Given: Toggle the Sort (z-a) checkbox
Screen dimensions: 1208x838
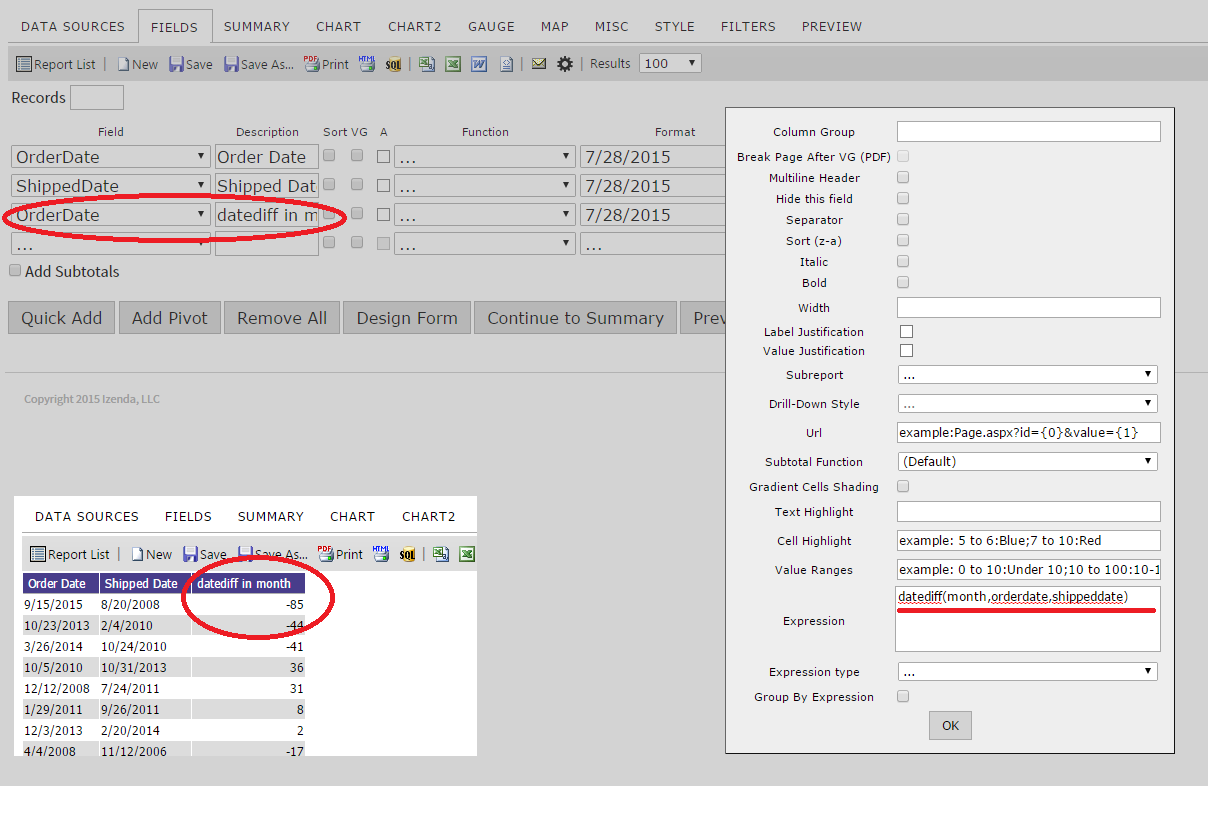Looking at the screenshot, I should click(903, 240).
